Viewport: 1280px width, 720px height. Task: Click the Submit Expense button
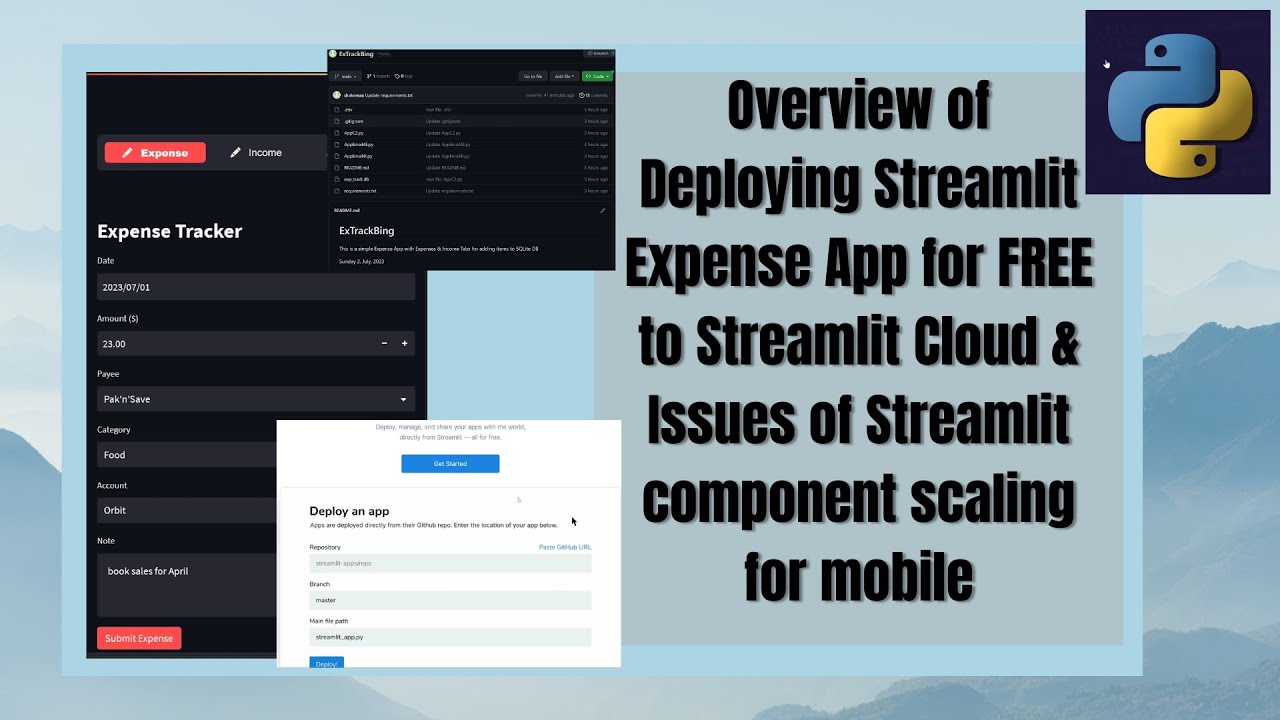pos(139,638)
